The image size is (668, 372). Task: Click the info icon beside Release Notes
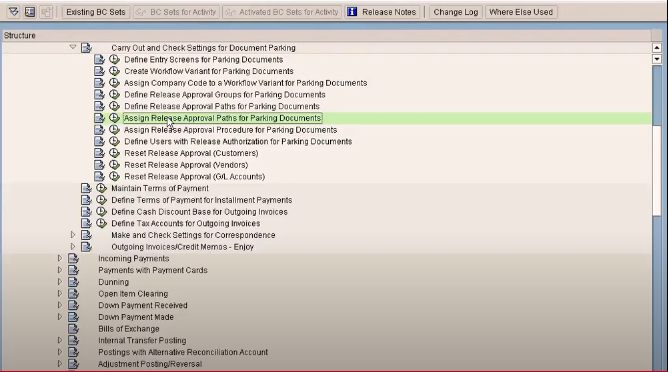point(352,12)
